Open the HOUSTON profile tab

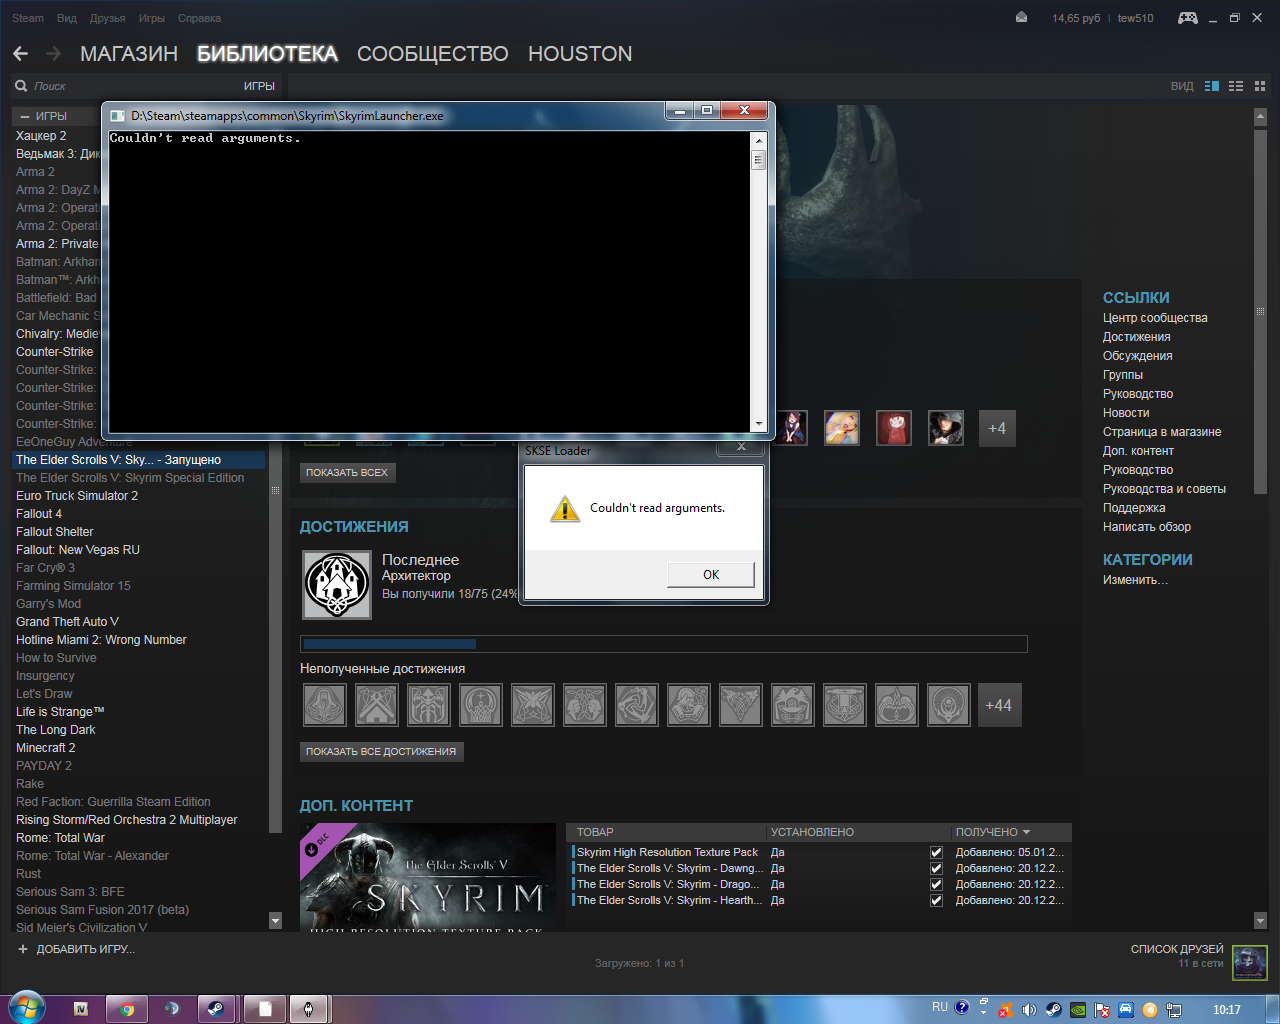[x=580, y=54]
